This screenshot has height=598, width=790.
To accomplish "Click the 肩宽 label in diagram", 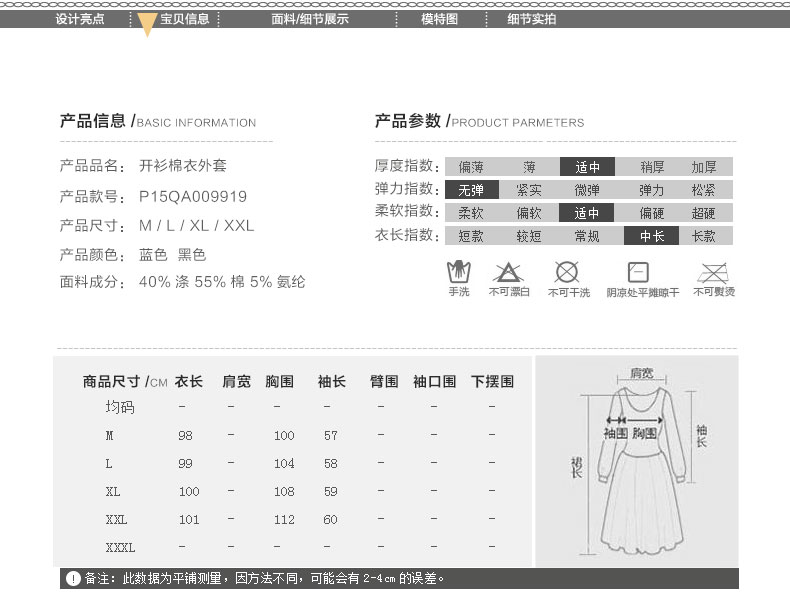I will 641,373.
